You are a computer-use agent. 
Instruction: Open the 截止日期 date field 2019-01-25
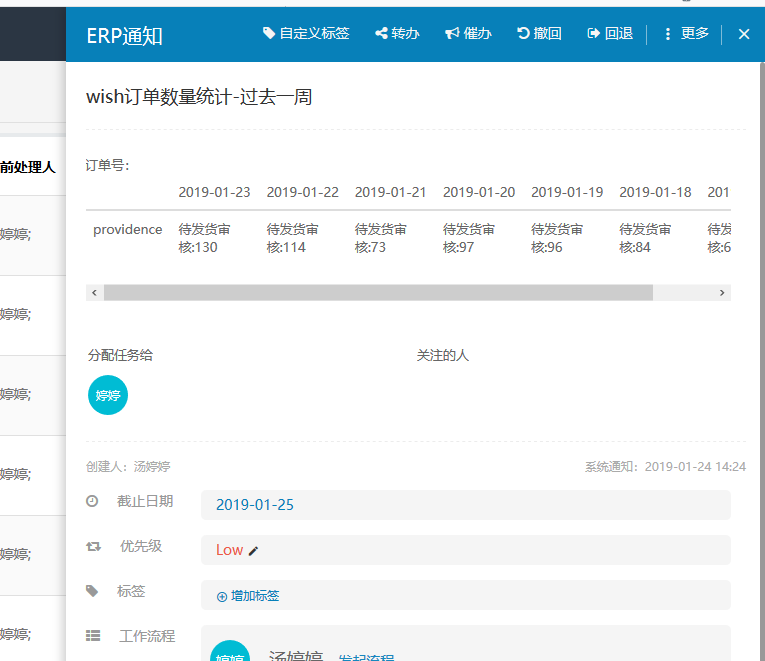coord(465,505)
